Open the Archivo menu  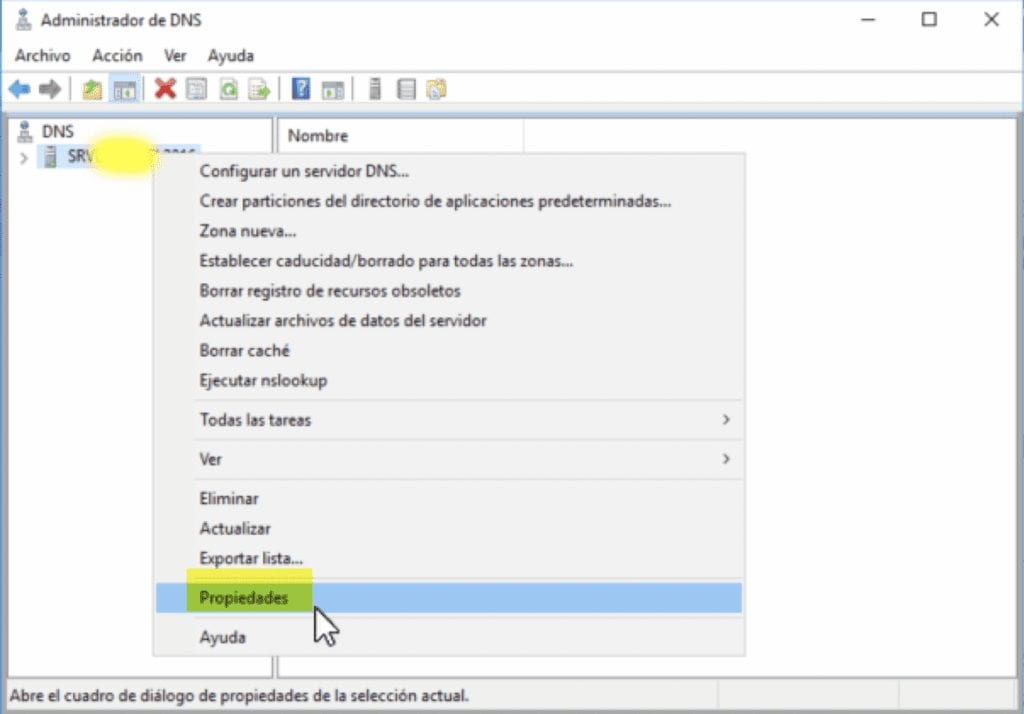(x=42, y=56)
